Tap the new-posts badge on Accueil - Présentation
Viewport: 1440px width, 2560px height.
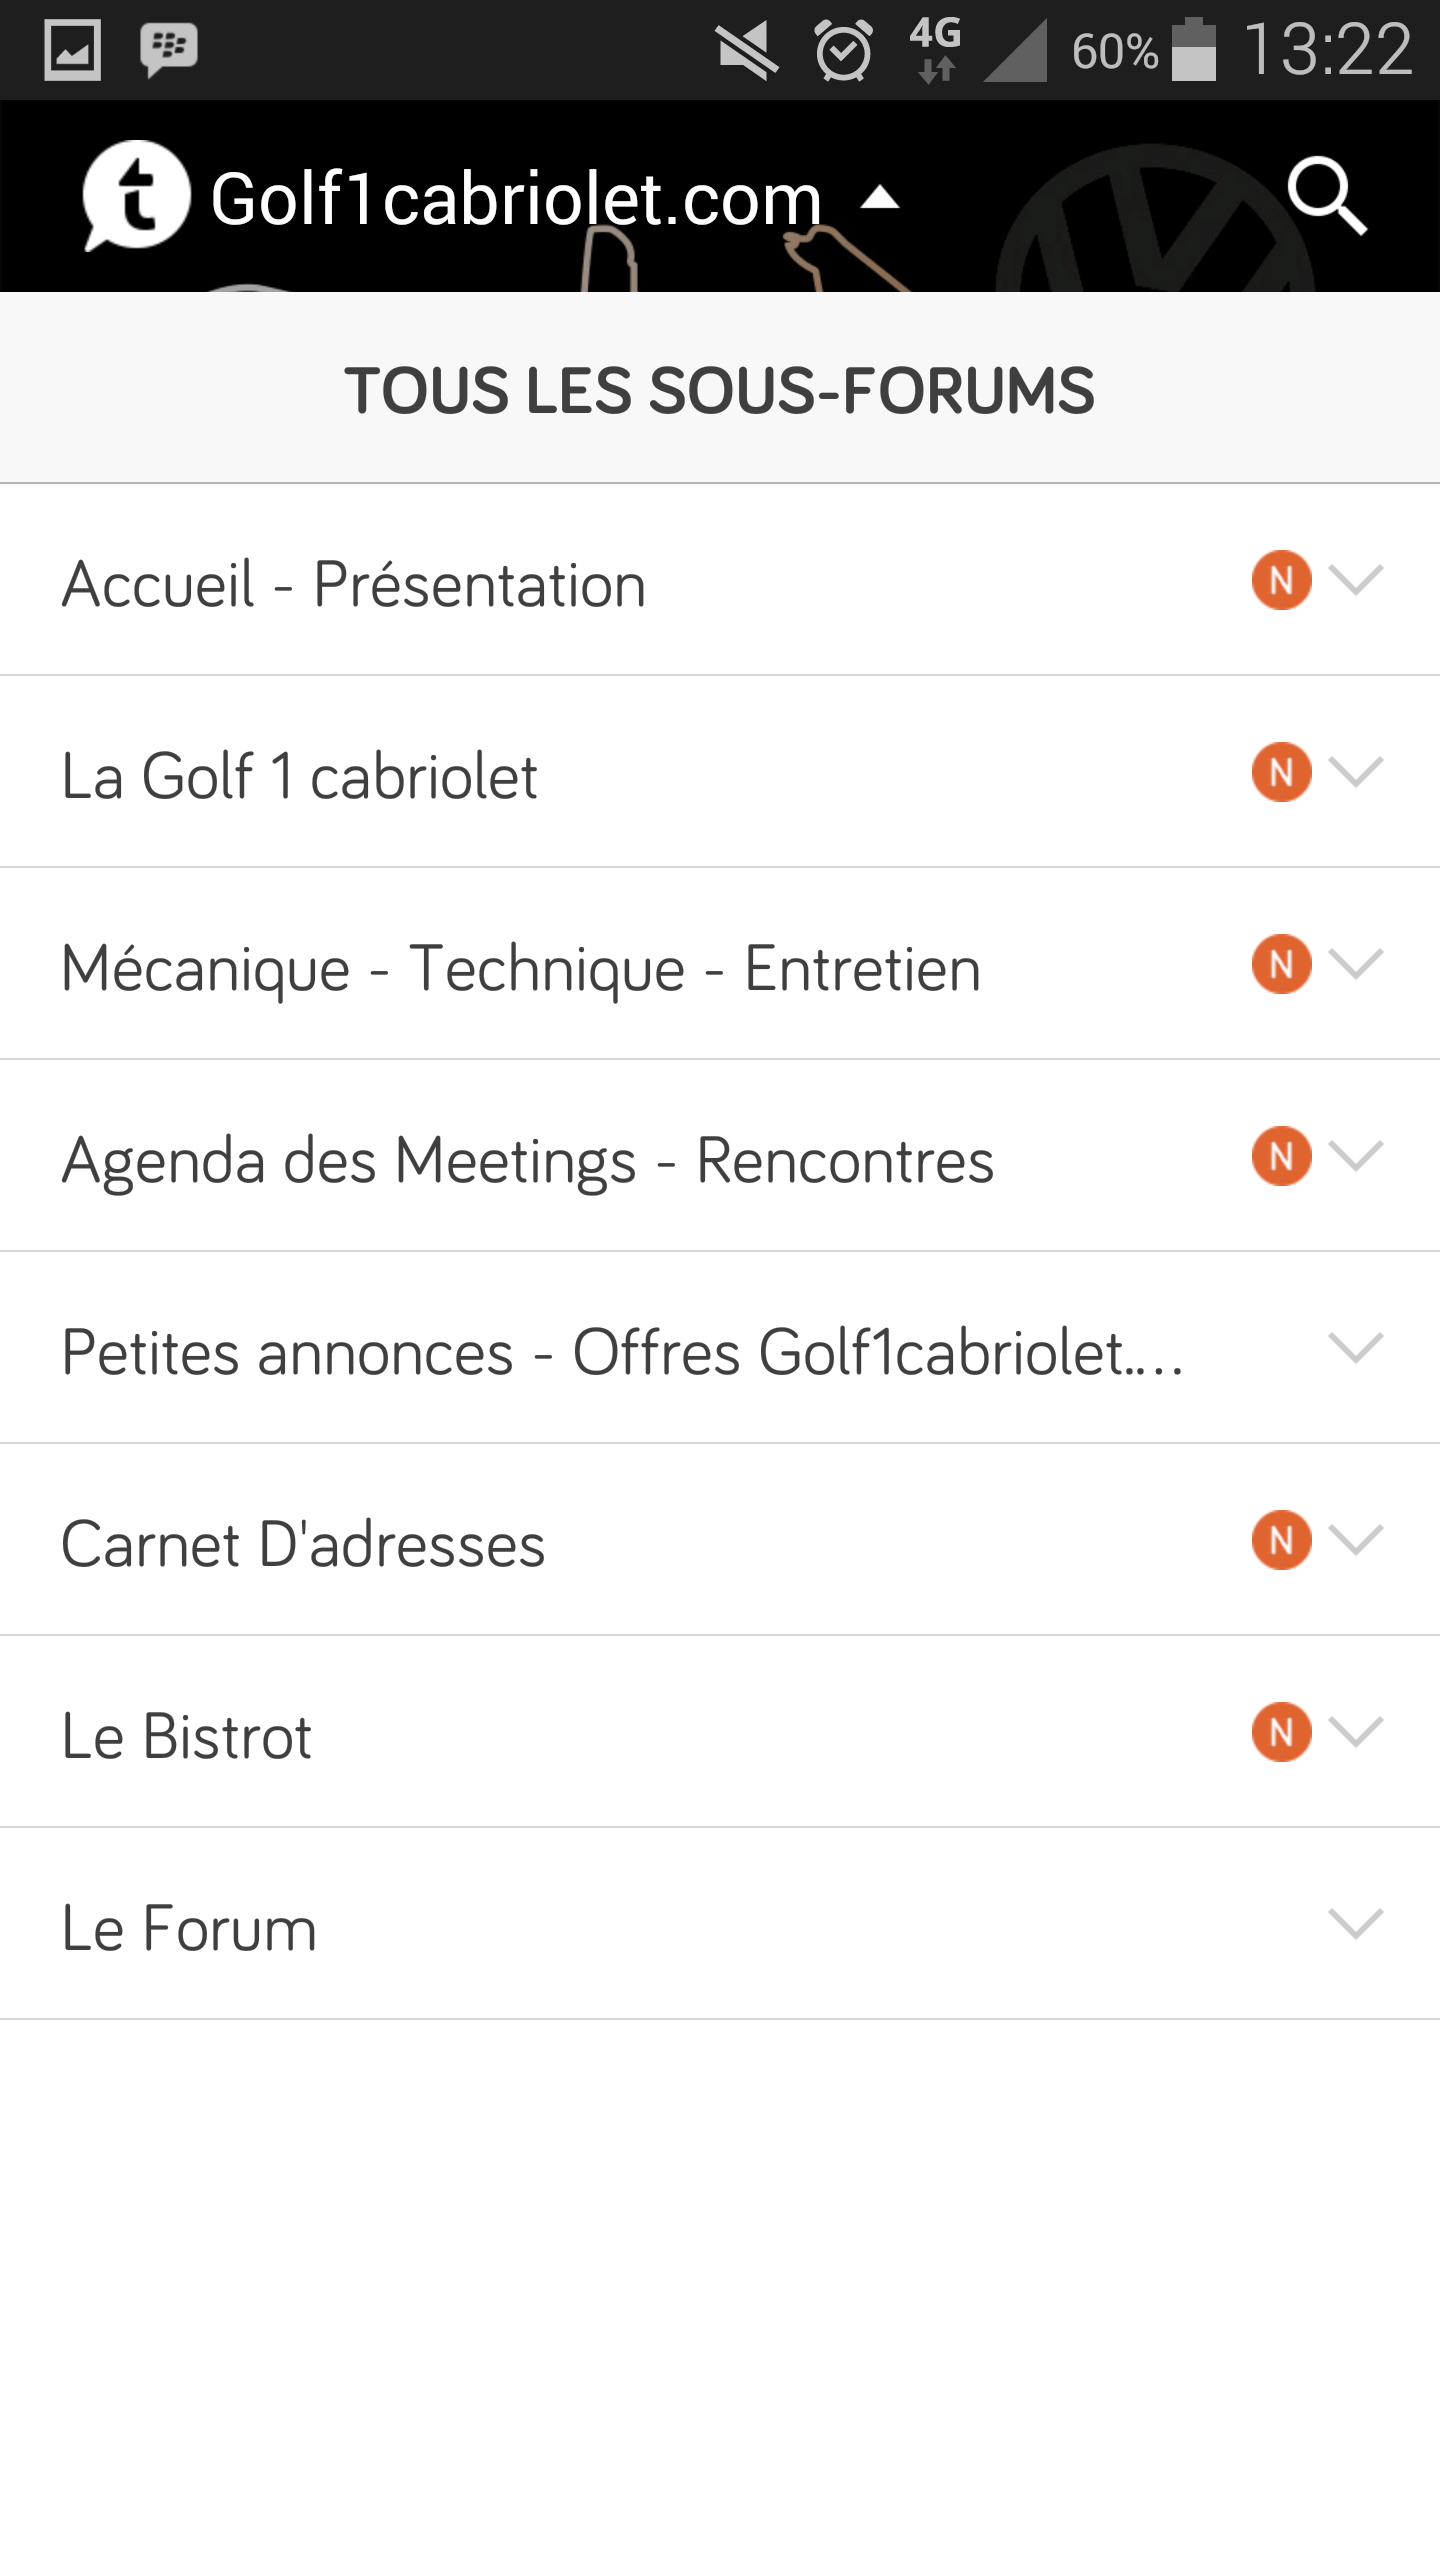[1281, 580]
